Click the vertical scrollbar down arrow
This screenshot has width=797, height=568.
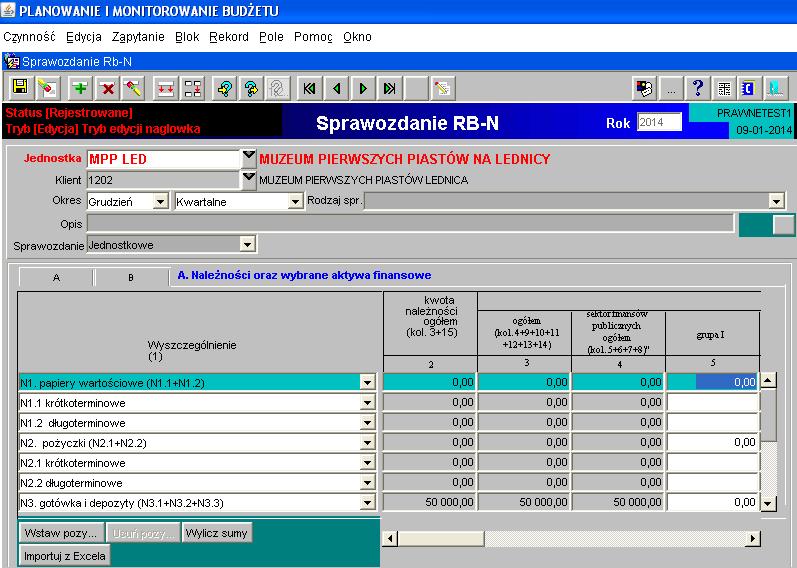pyautogui.click(x=768, y=503)
